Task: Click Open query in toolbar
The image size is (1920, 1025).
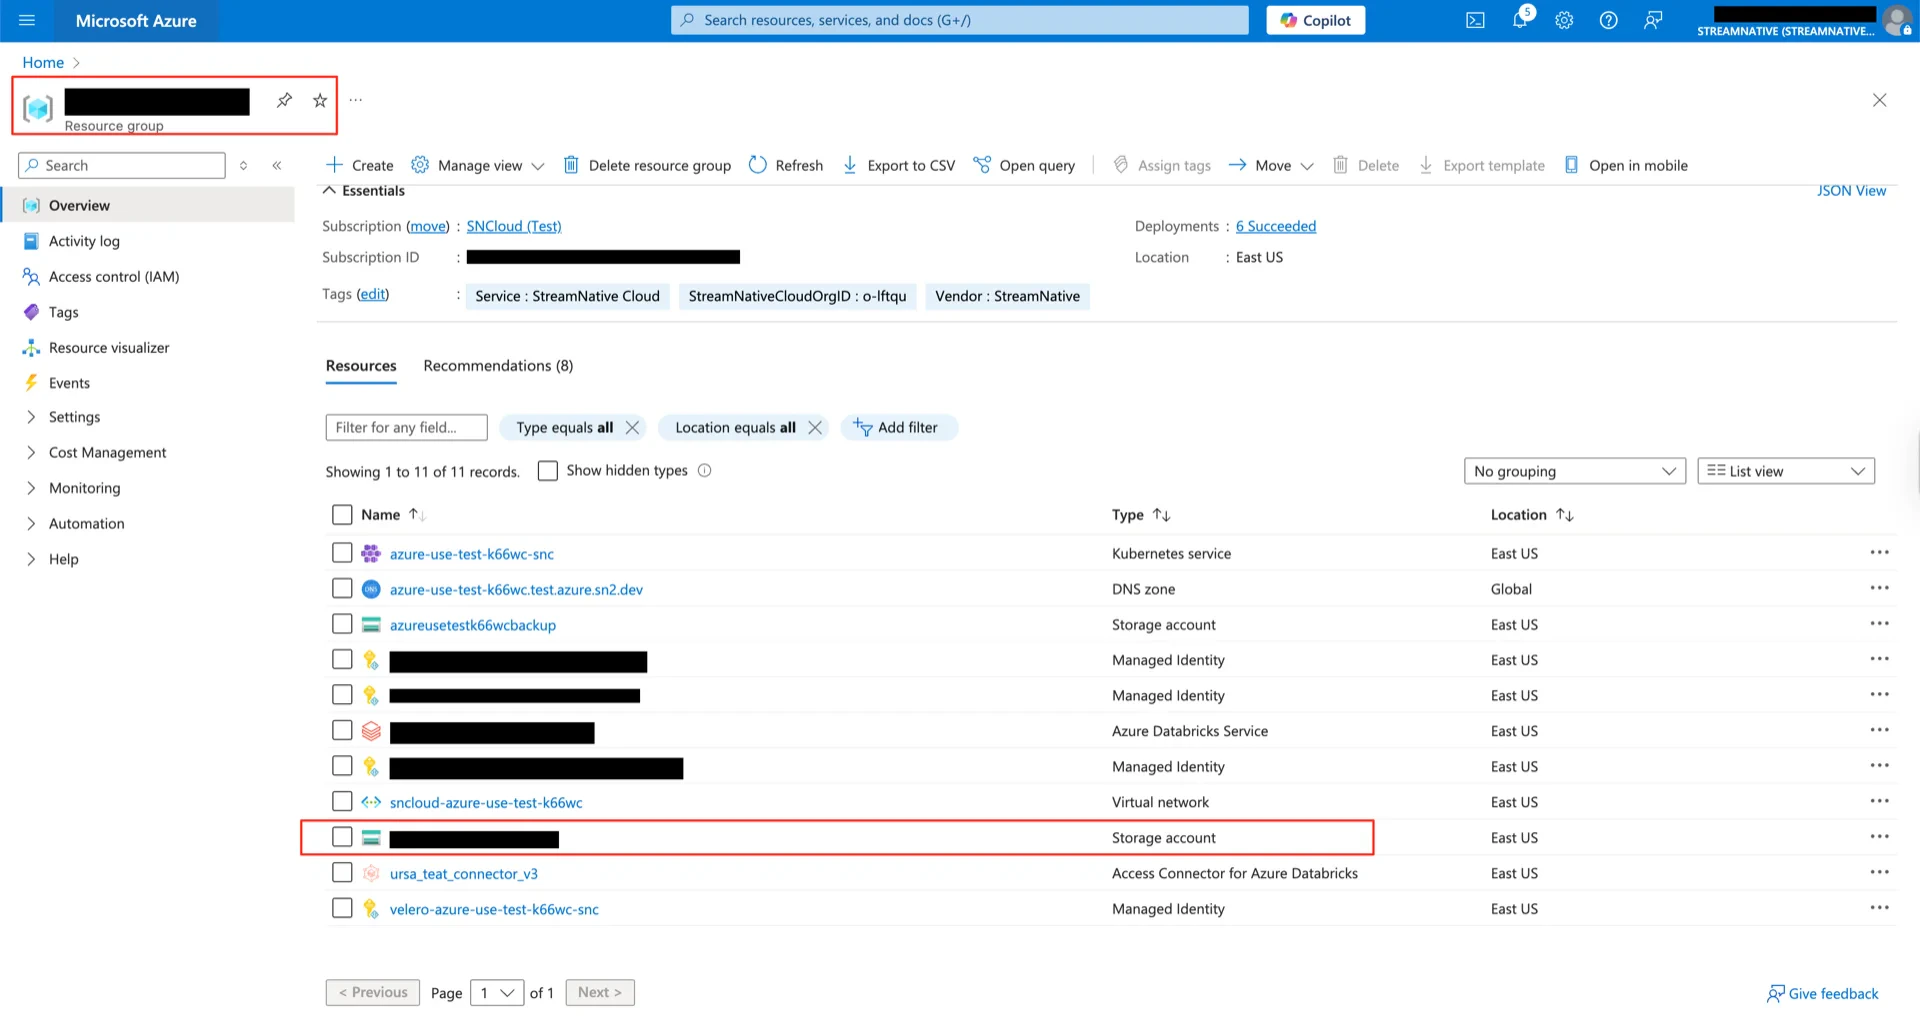Action: (x=1024, y=165)
